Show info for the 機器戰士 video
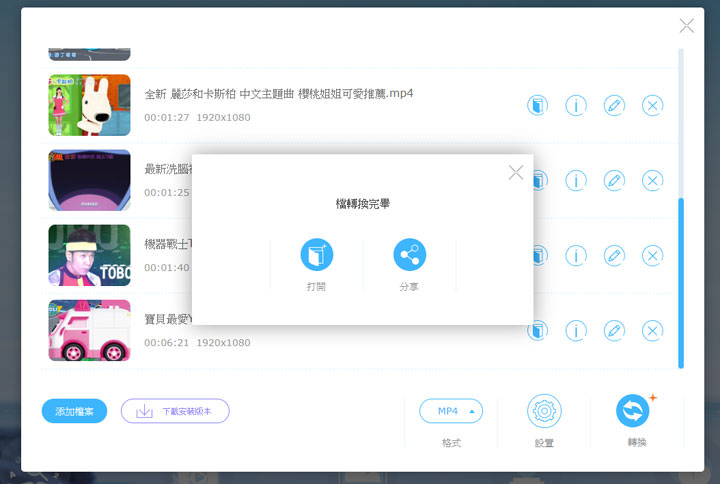The image size is (720, 484). coord(576,255)
